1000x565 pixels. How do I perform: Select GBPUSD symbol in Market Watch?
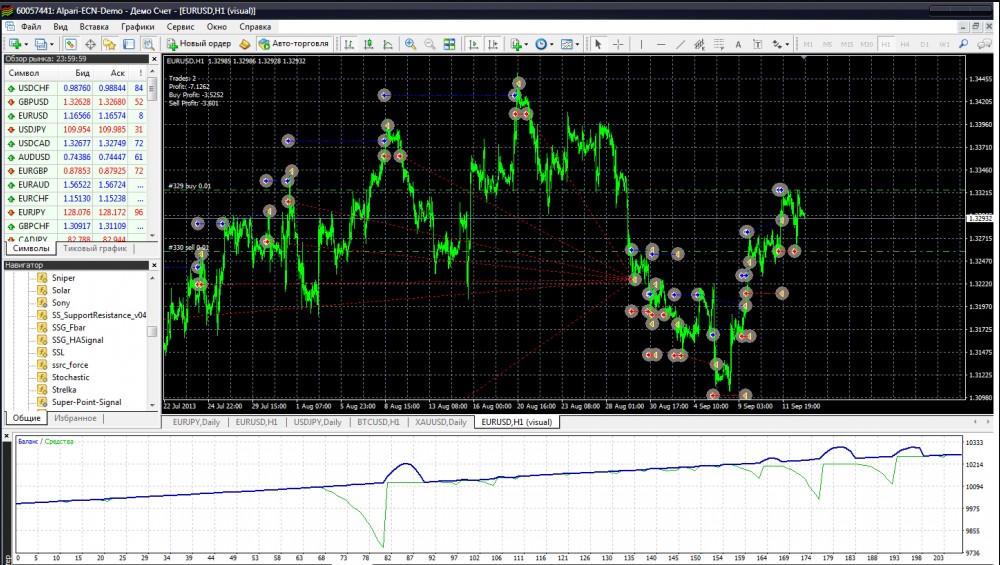[x=33, y=102]
